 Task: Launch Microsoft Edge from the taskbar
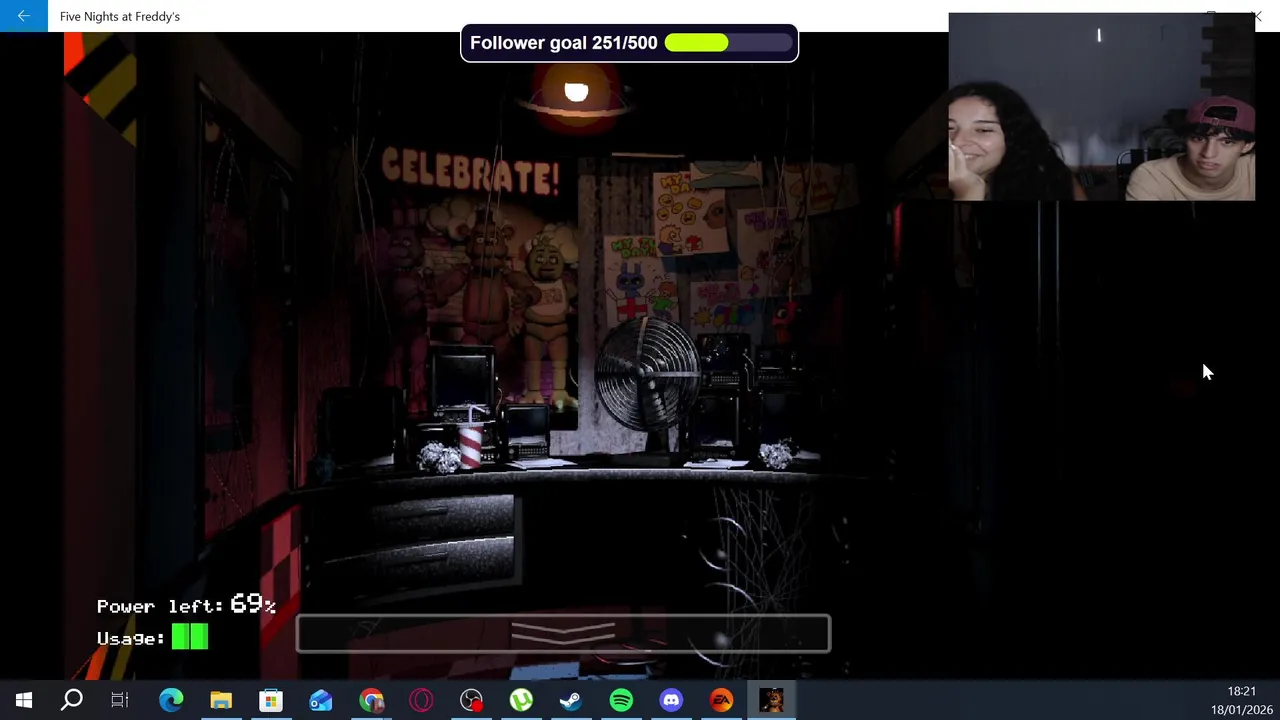tap(171, 700)
